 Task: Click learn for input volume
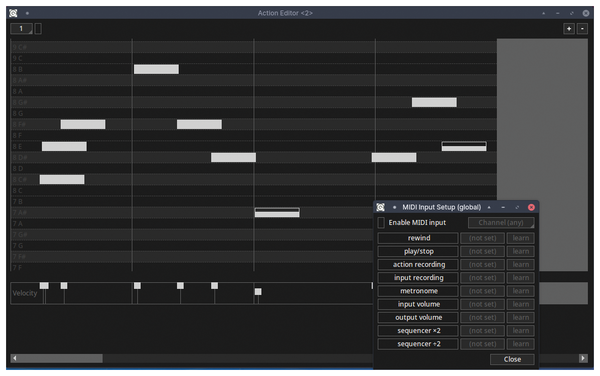520,304
